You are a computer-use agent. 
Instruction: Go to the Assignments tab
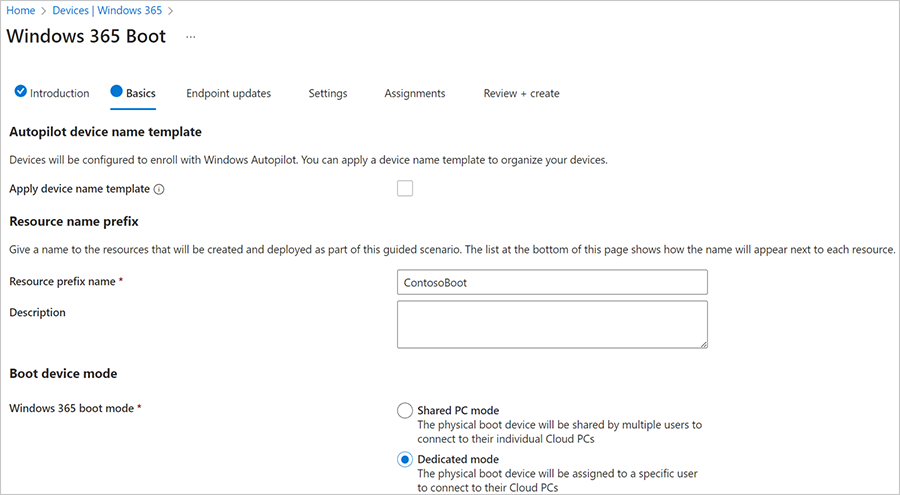pos(415,93)
